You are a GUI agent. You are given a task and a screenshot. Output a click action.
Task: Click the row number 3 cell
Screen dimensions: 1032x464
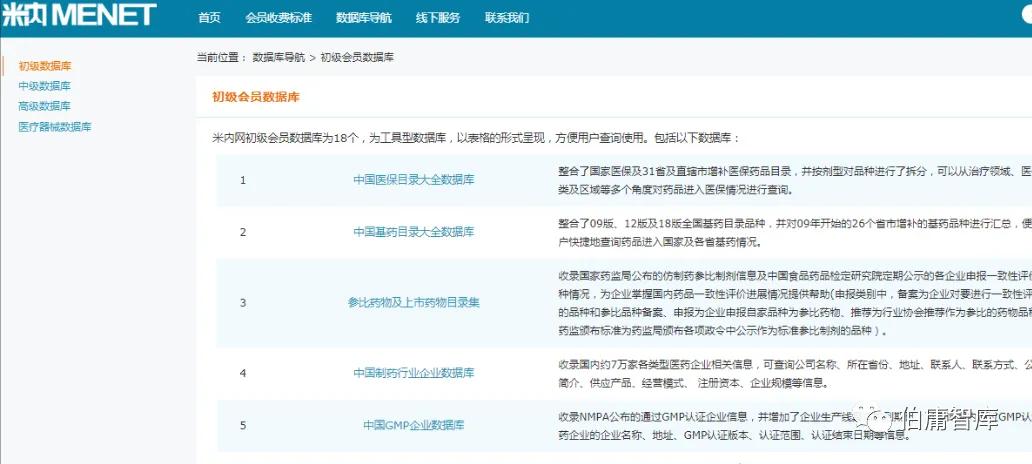(243, 303)
